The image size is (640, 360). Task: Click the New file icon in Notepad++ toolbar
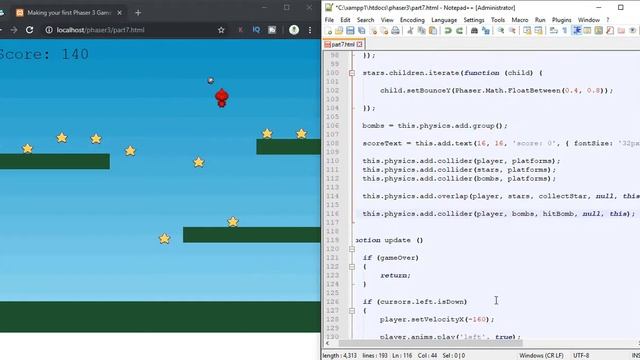329,31
